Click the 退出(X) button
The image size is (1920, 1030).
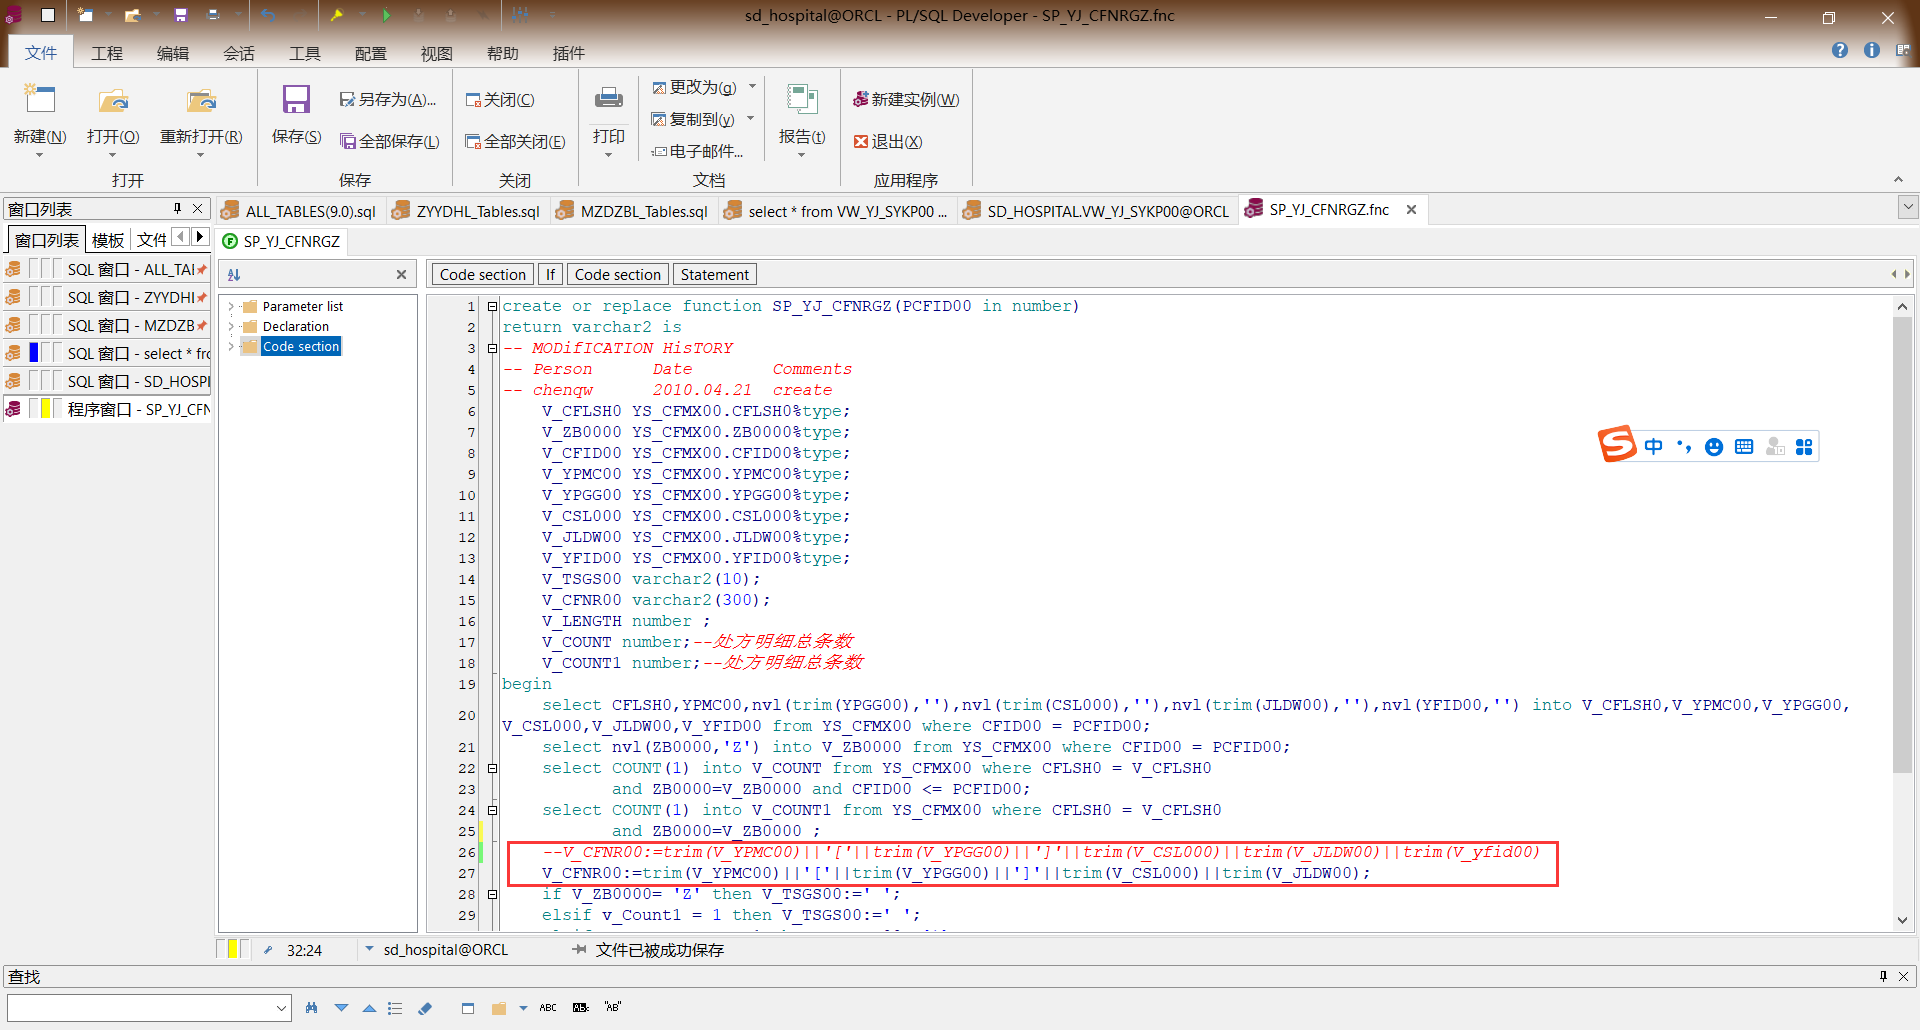pyautogui.click(x=888, y=142)
